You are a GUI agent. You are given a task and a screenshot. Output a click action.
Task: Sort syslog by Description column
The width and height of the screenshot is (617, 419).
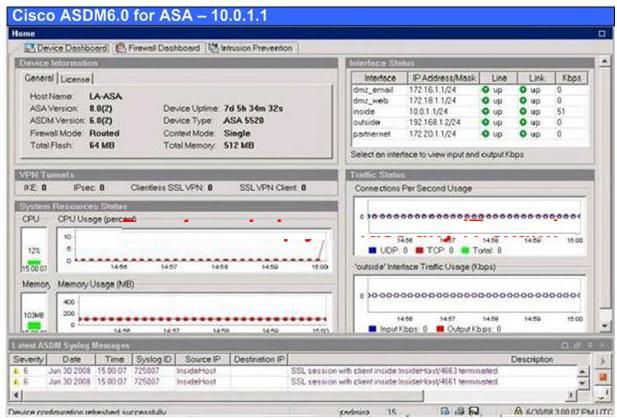point(439,359)
